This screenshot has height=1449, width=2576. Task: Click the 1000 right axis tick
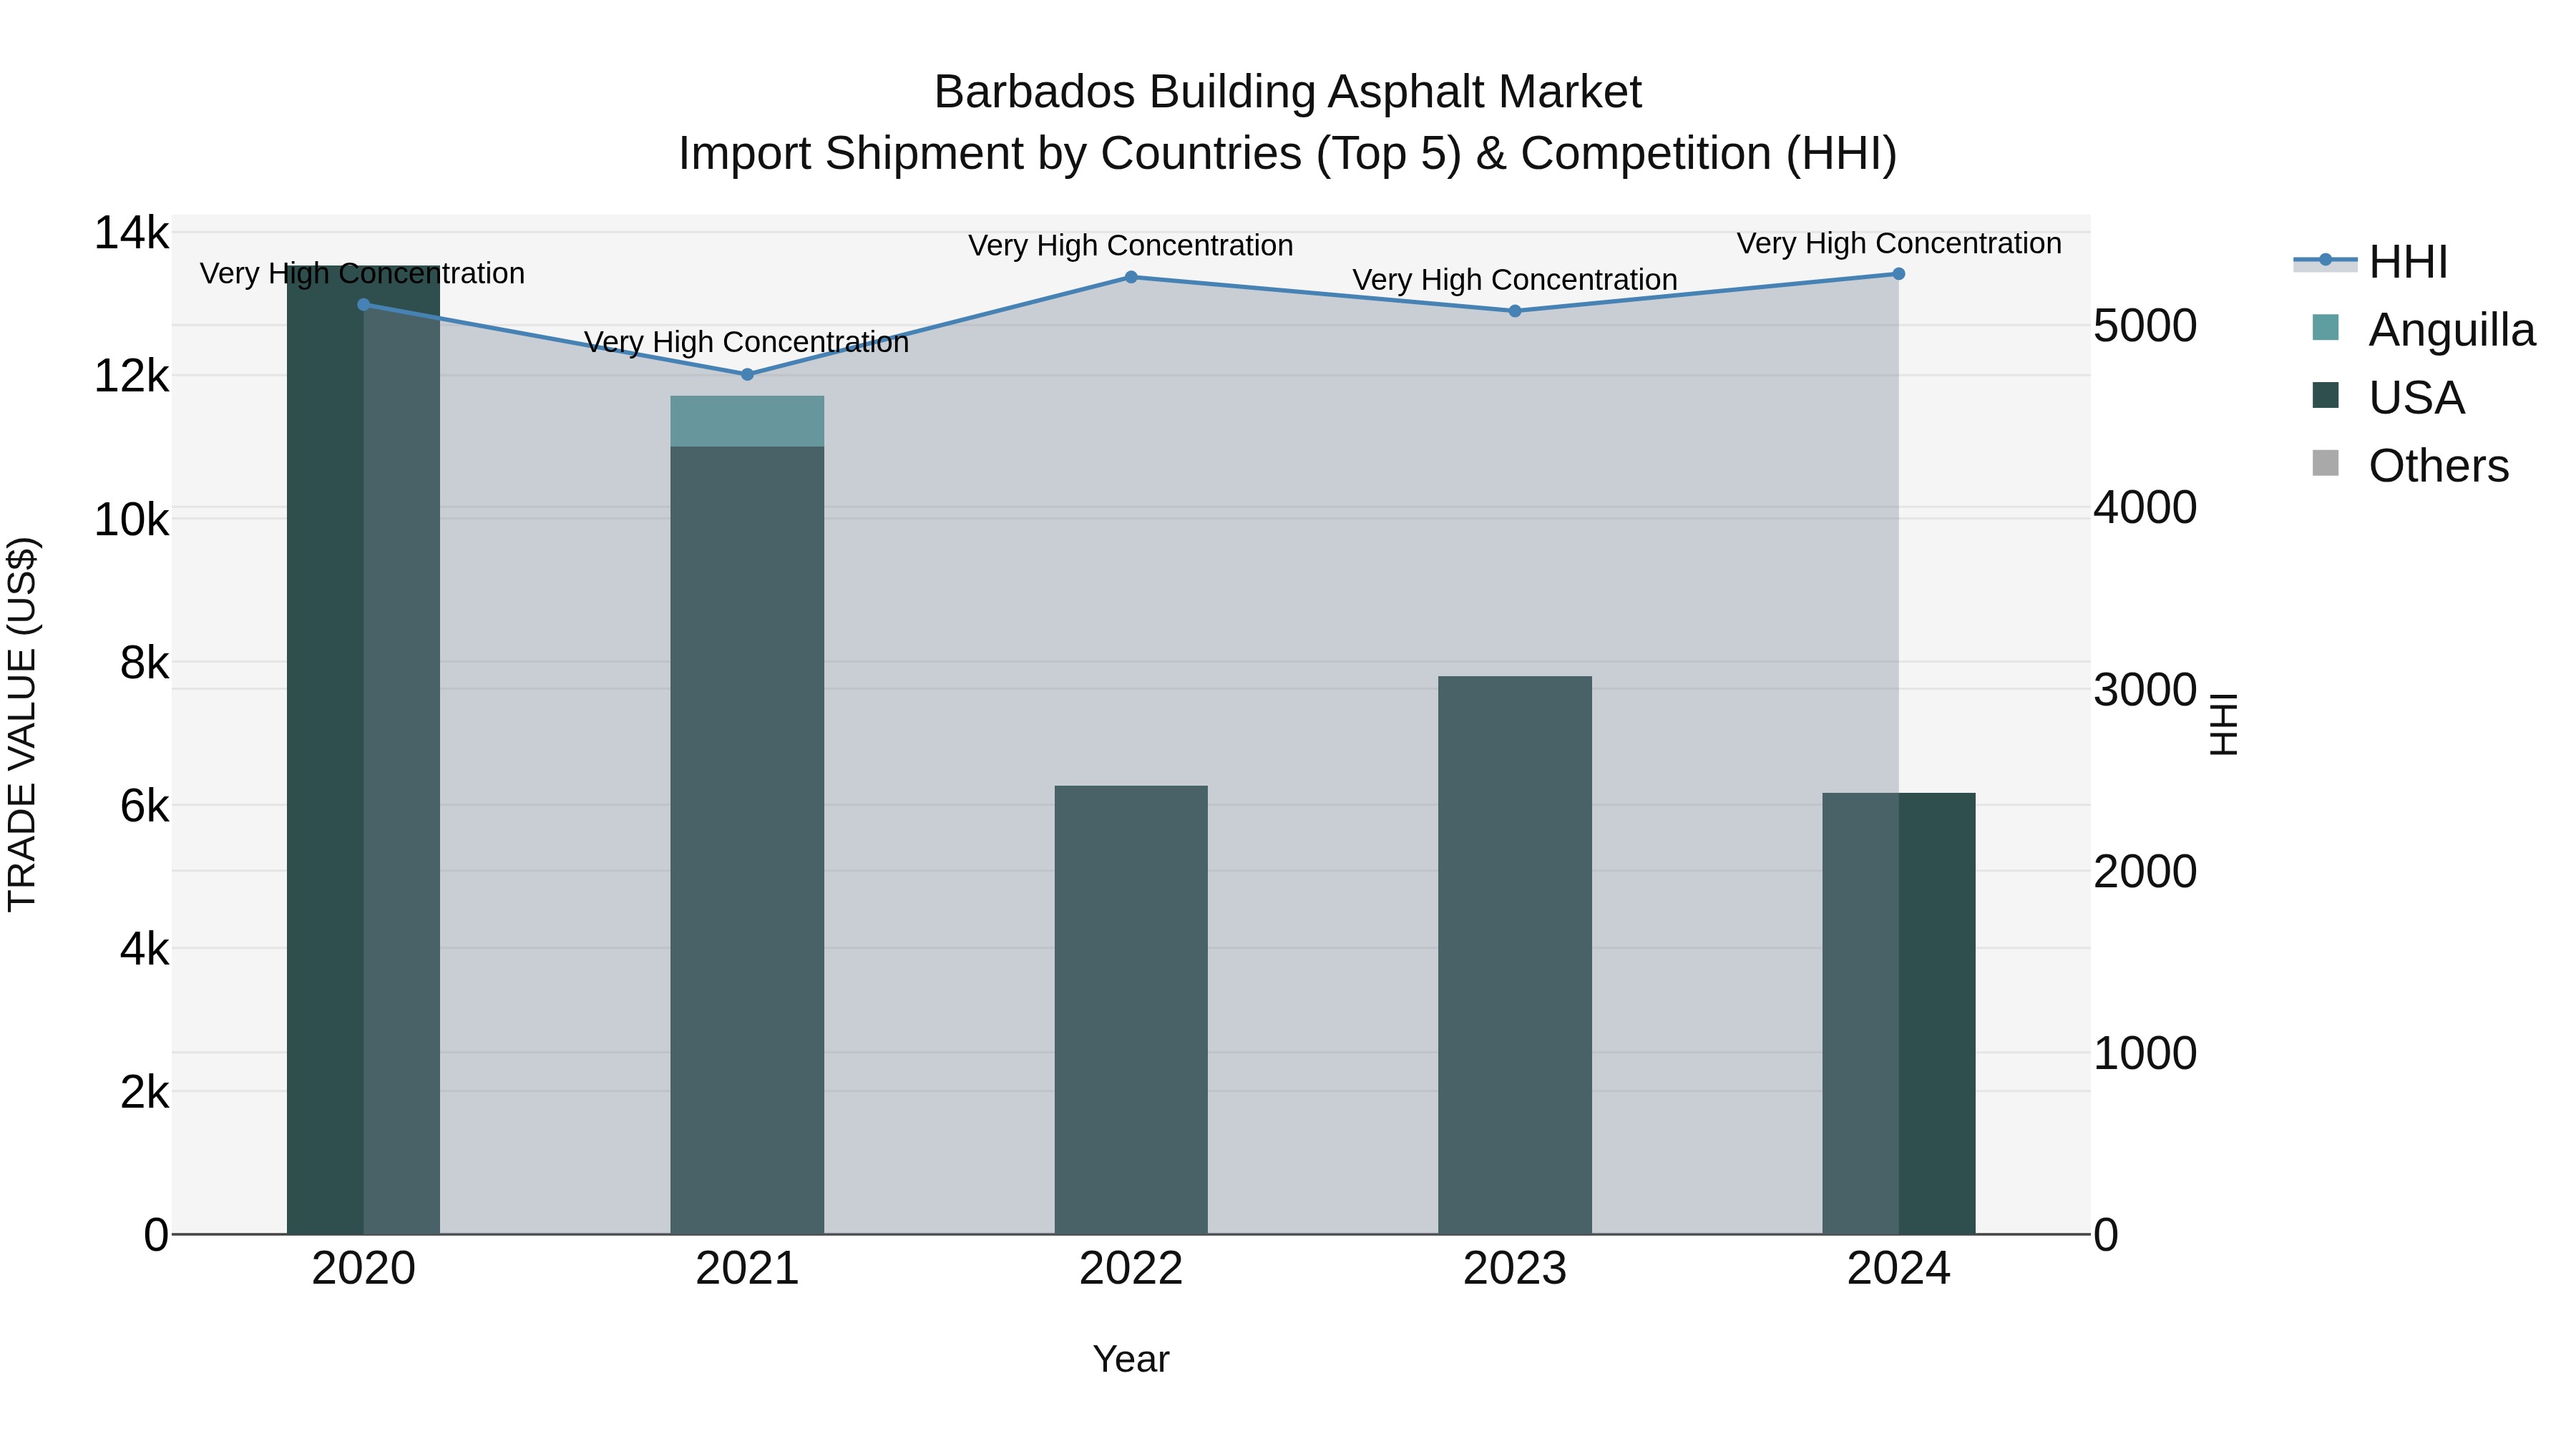(2145, 1053)
